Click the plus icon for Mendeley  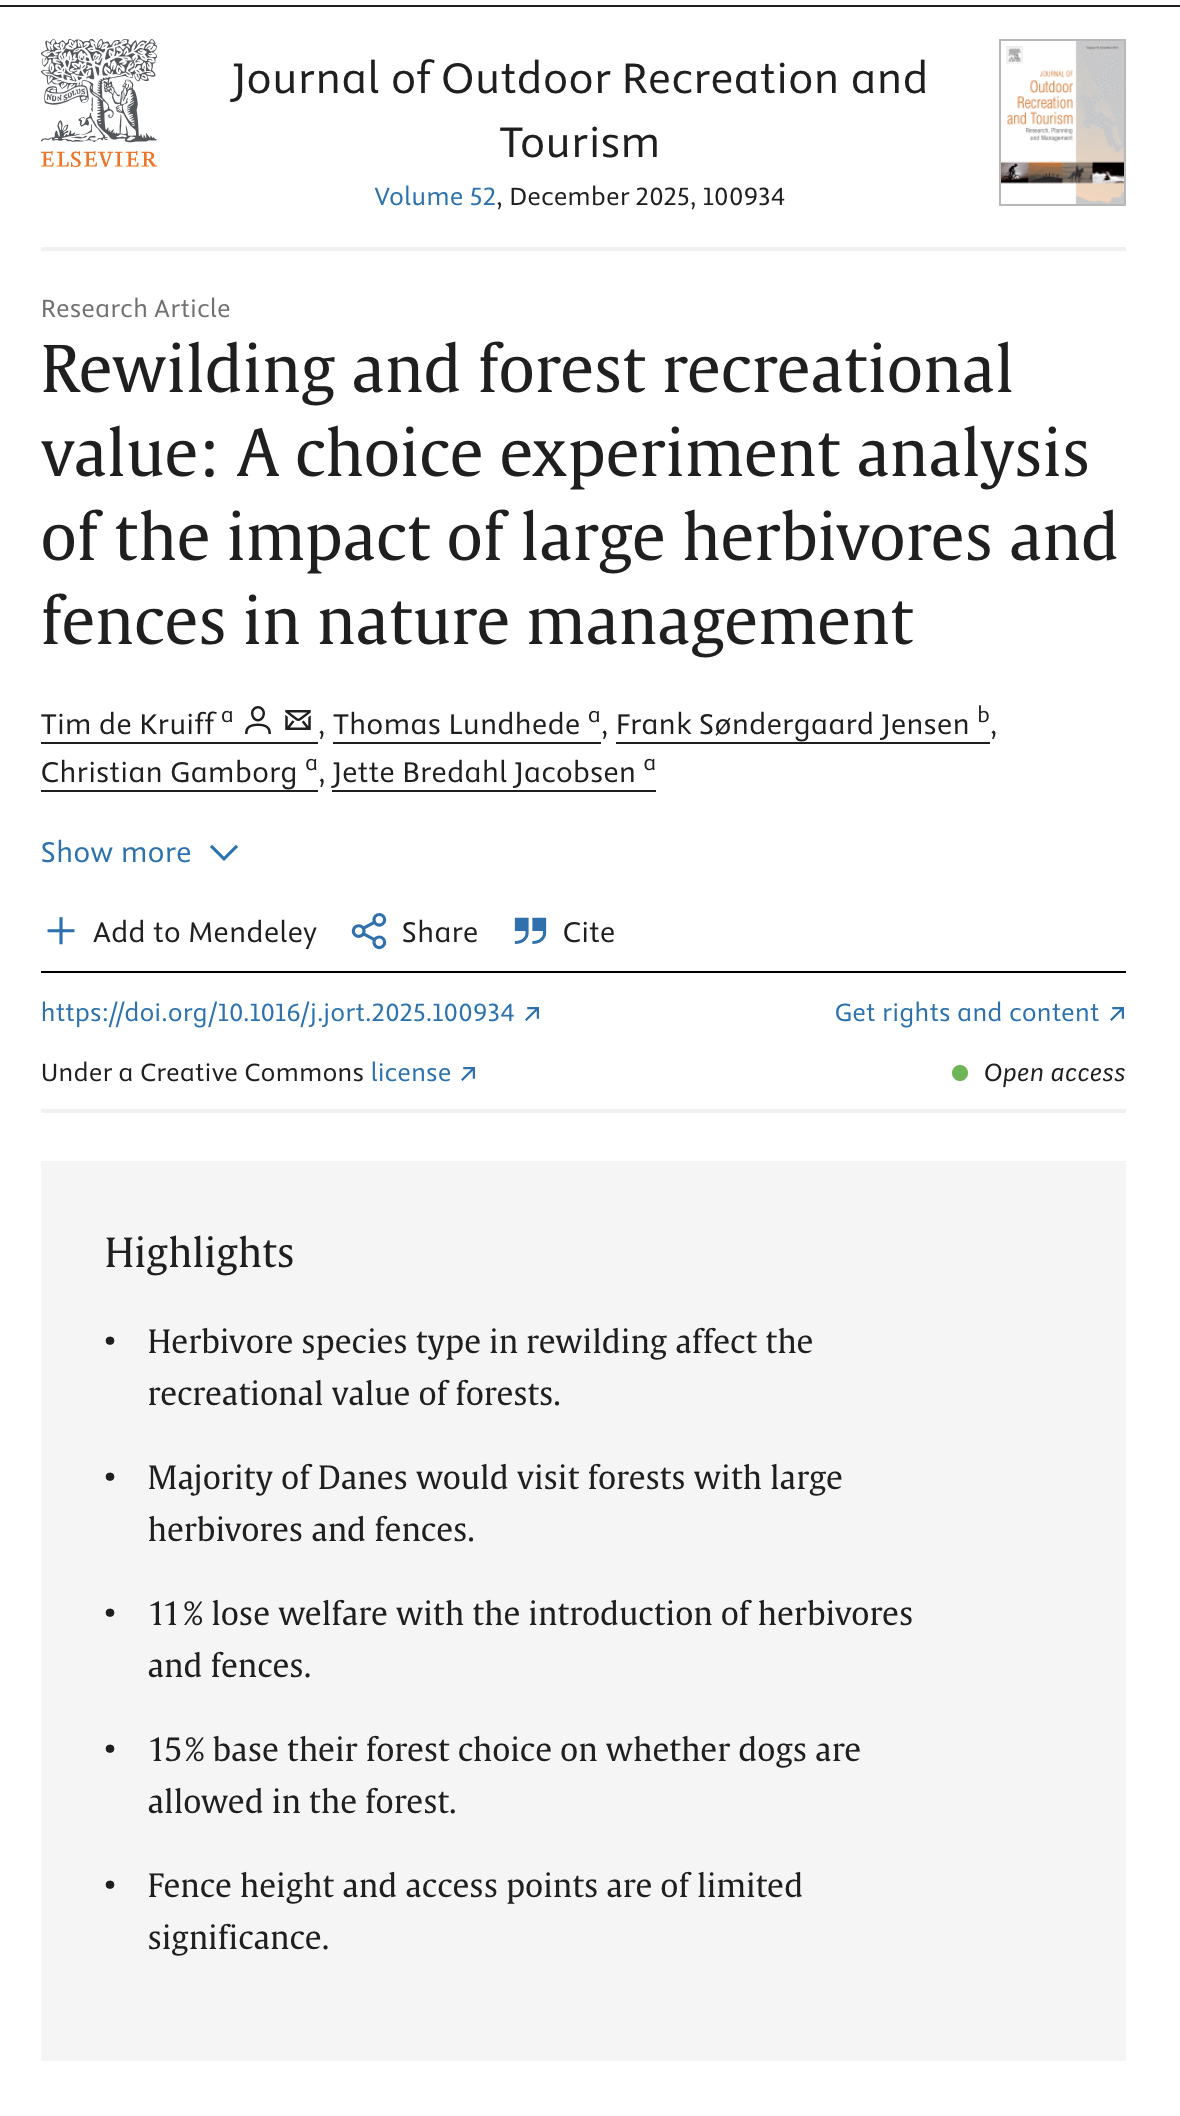(61, 931)
